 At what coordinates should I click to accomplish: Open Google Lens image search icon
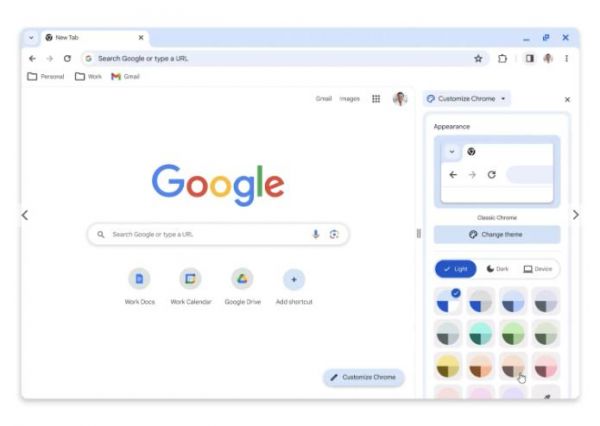(x=334, y=234)
